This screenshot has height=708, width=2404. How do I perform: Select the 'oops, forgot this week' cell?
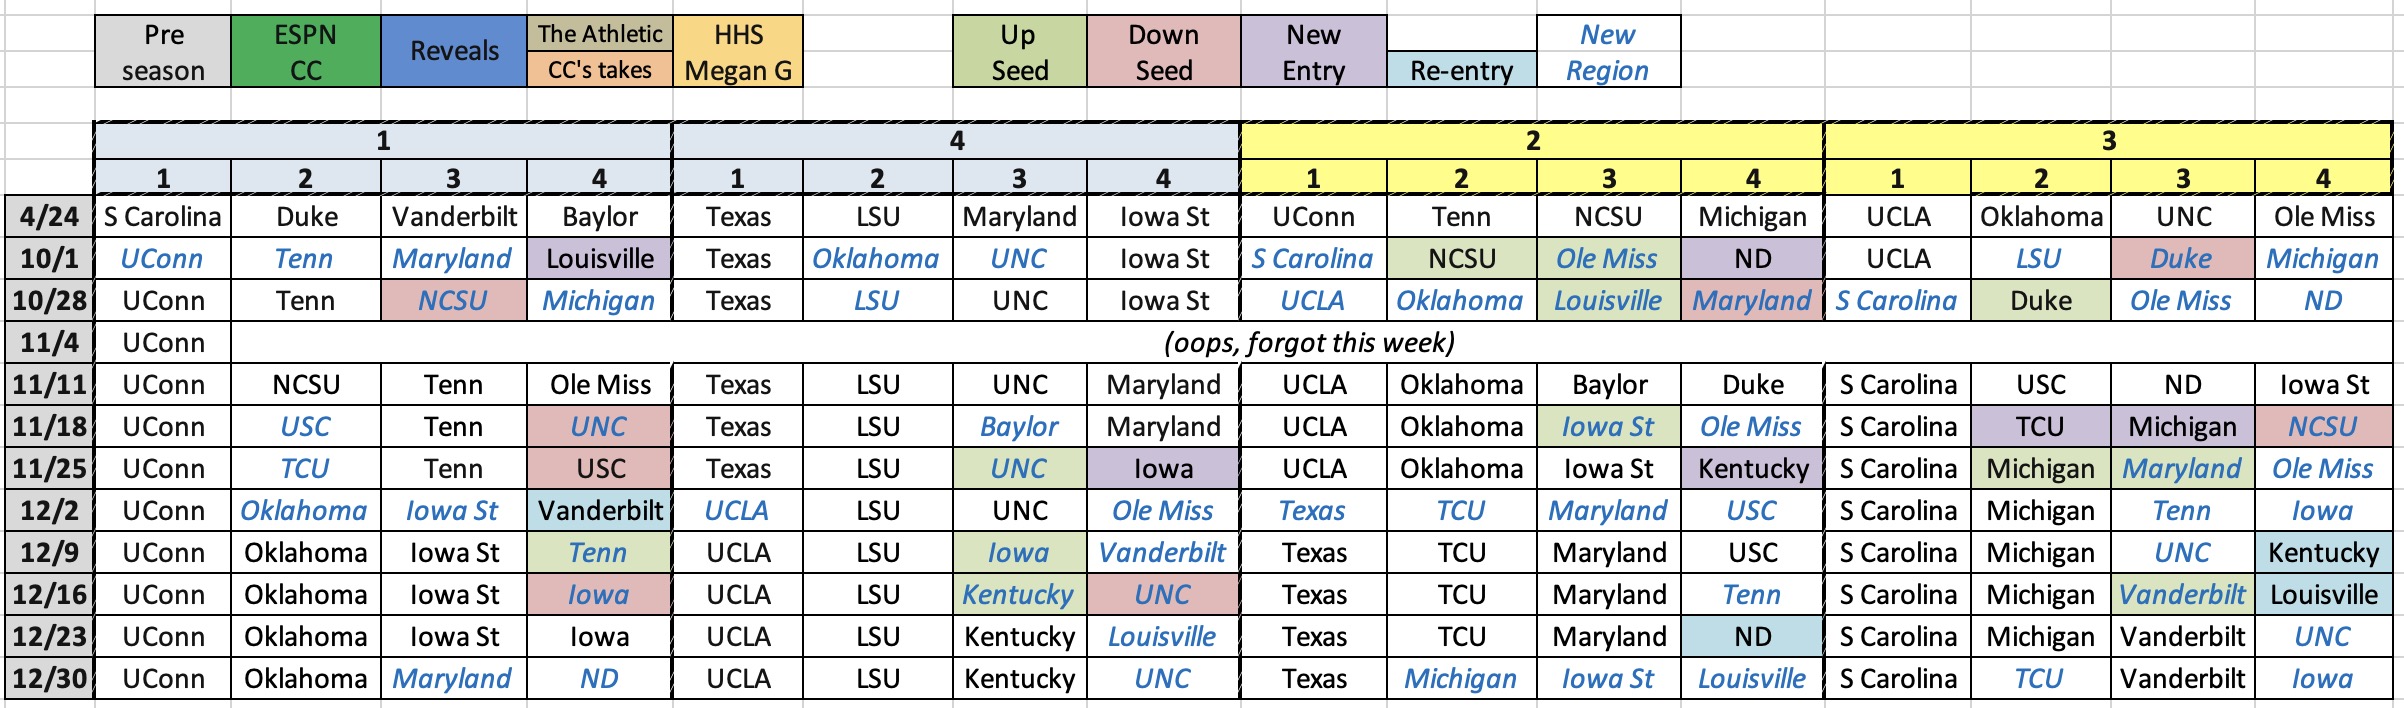1310,343
